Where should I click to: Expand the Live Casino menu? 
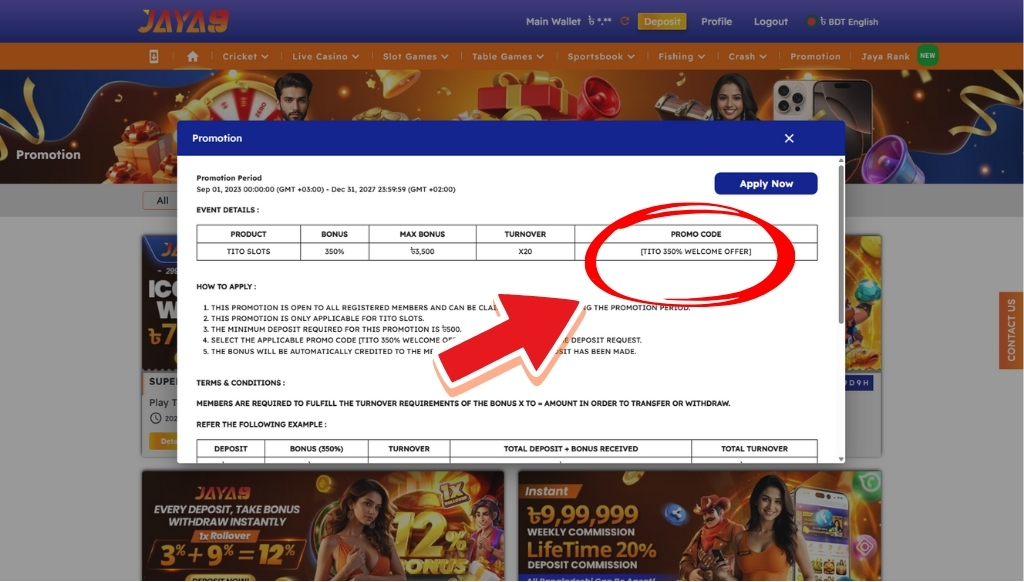[325, 56]
